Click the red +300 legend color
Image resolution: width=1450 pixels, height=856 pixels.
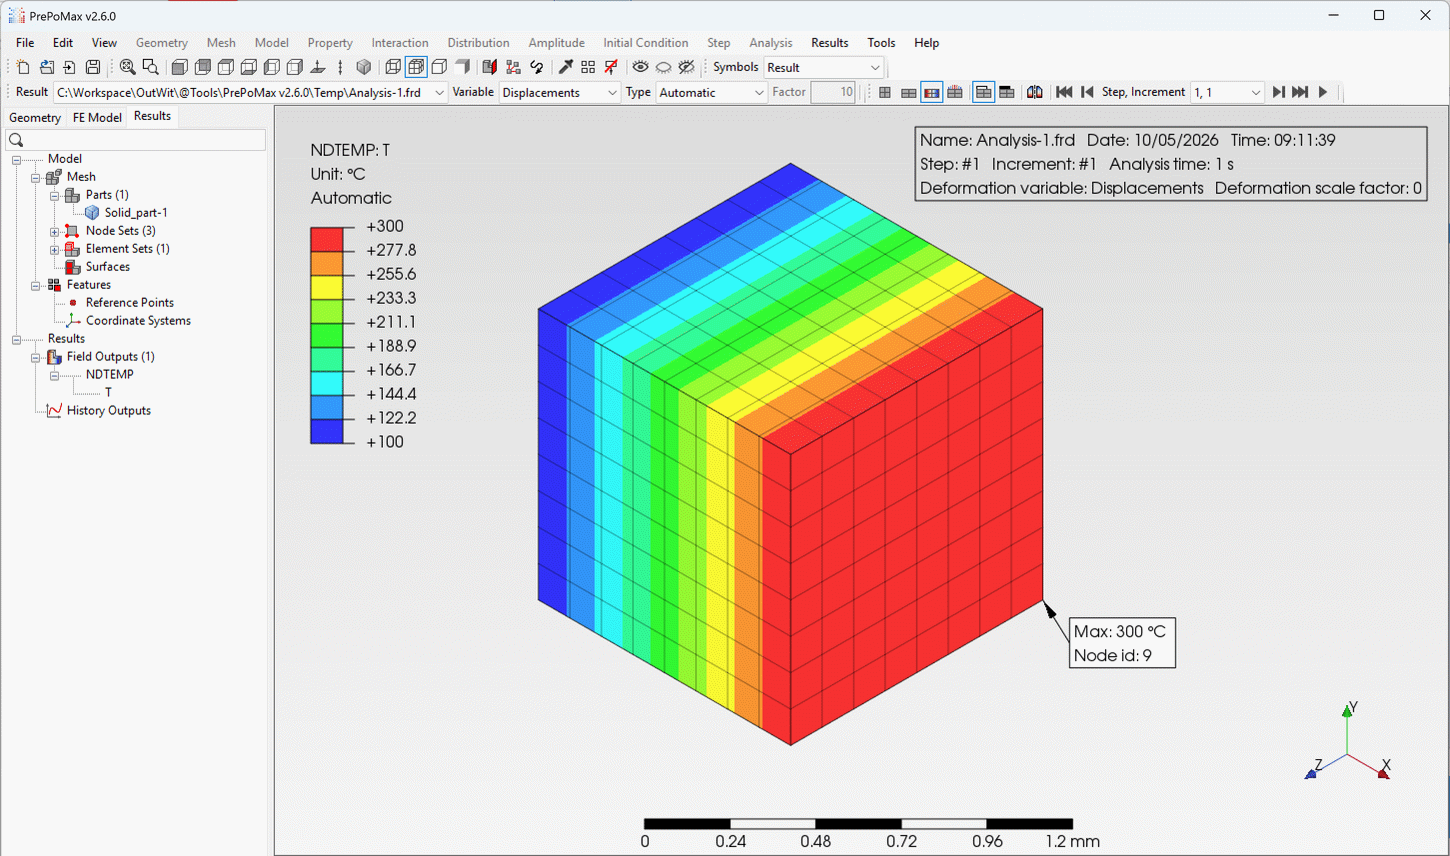[327, 238]
